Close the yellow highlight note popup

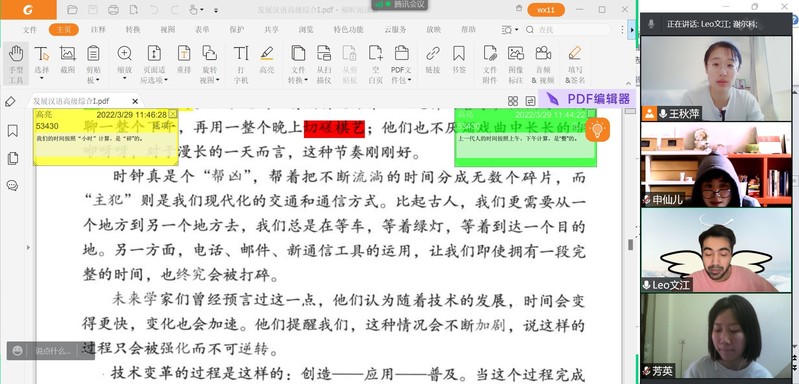pyautogui.click(x=173, y=115)
